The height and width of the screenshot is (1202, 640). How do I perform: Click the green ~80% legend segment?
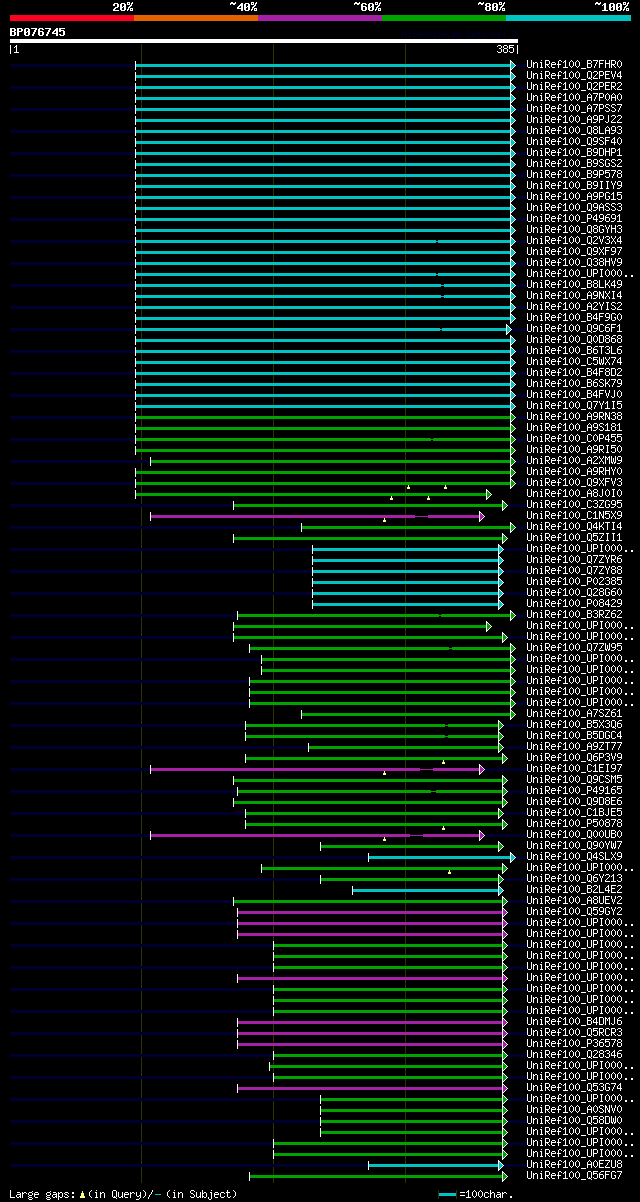[444, 17]
